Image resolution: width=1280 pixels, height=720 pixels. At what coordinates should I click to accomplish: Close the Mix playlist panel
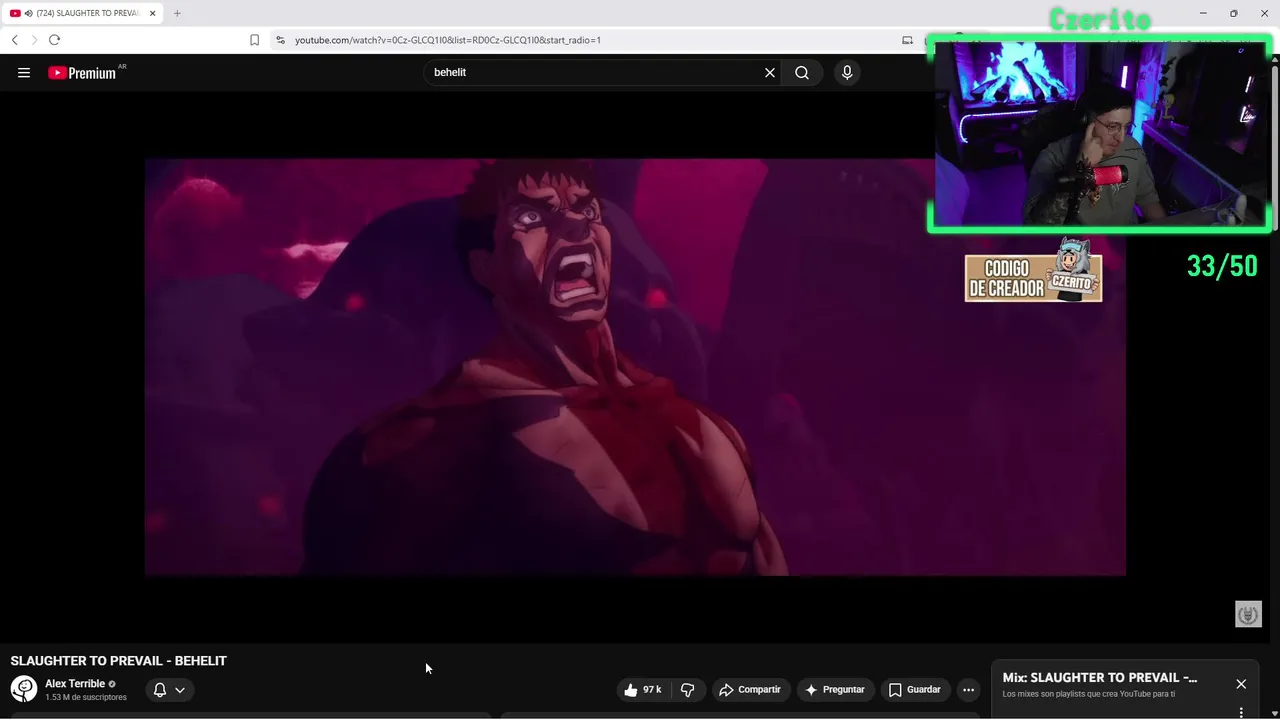tap(1241, 684)
